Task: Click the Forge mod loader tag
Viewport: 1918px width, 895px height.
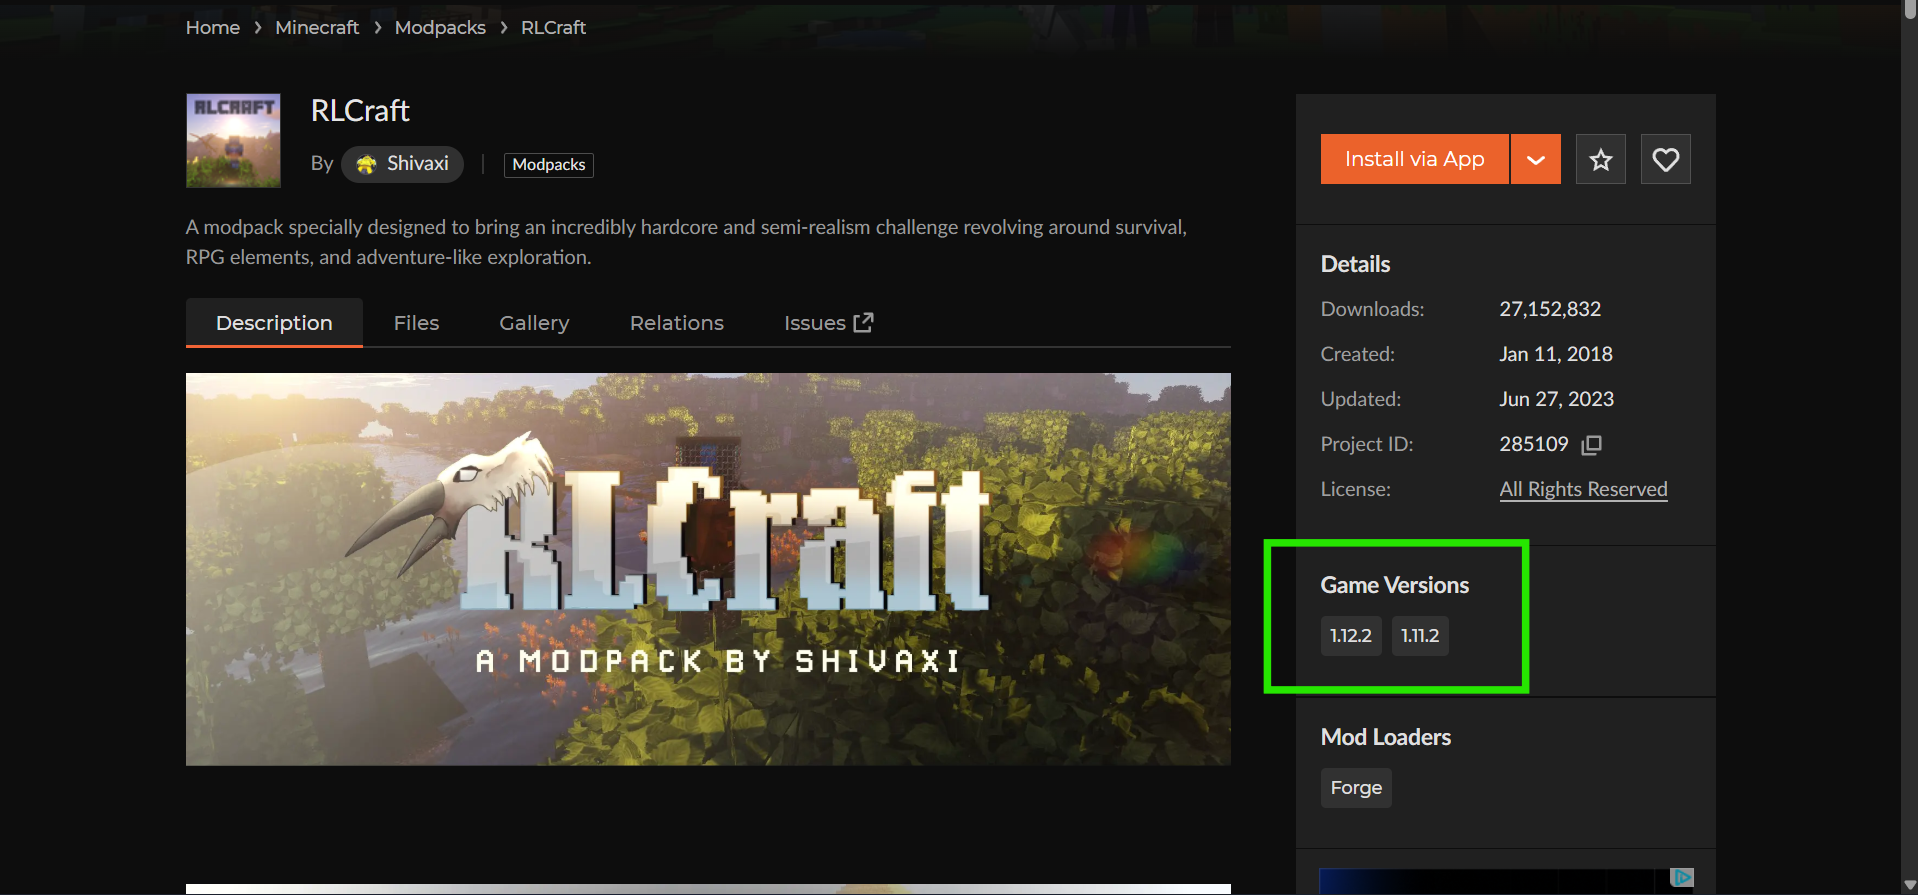Action: point(1356,788)
